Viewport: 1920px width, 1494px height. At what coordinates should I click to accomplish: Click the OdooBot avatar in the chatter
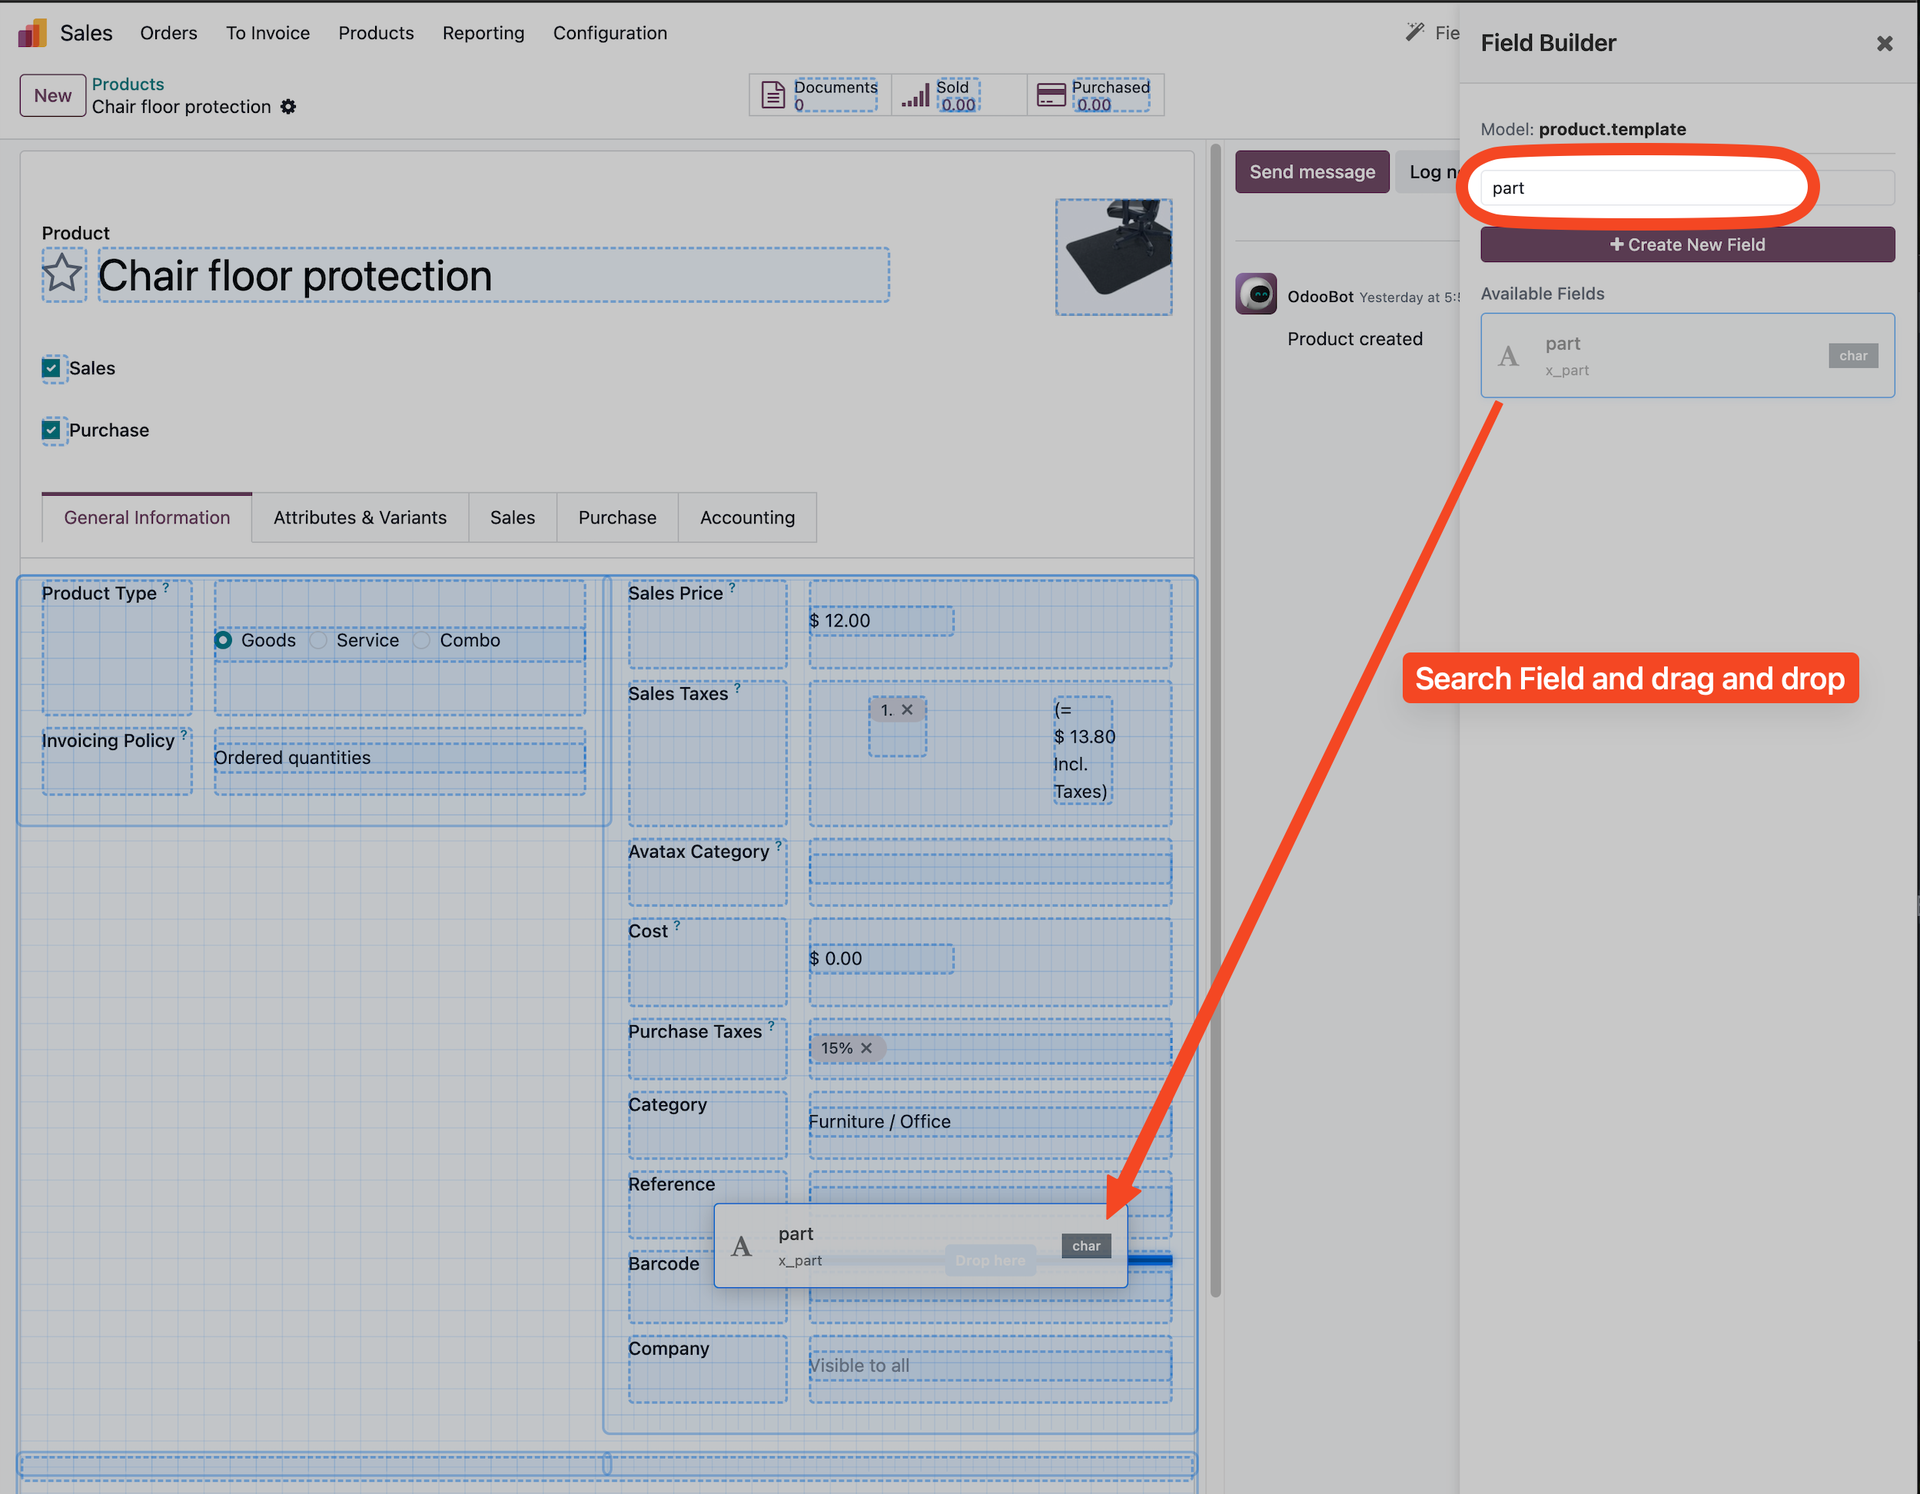point(1256,294)
